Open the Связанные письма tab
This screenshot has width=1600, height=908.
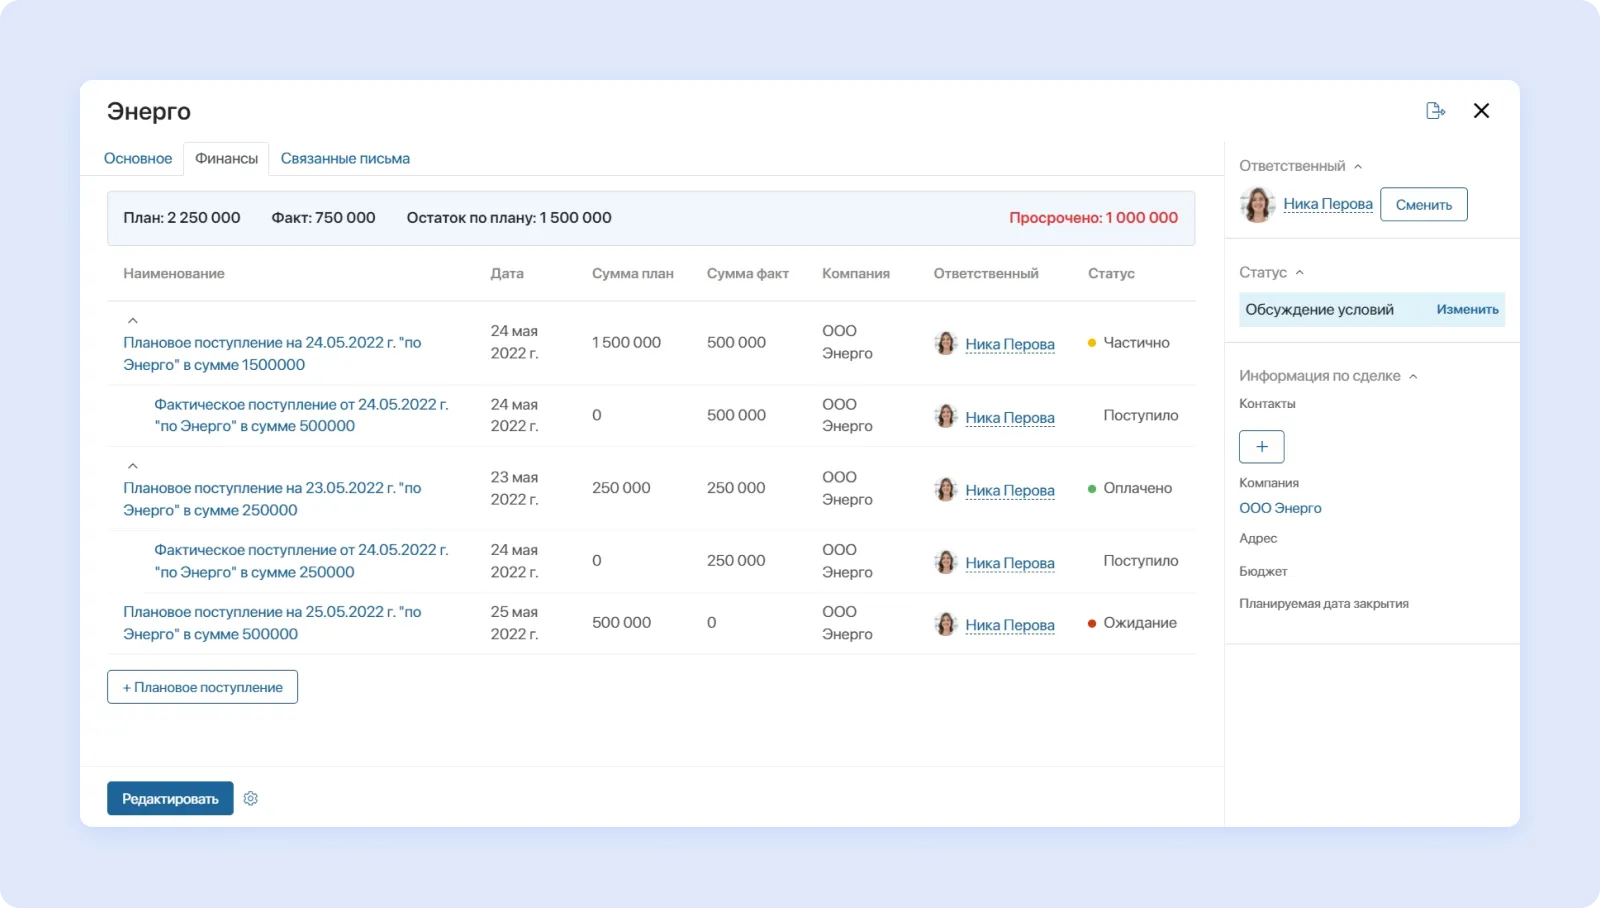(x=345, y=158)
